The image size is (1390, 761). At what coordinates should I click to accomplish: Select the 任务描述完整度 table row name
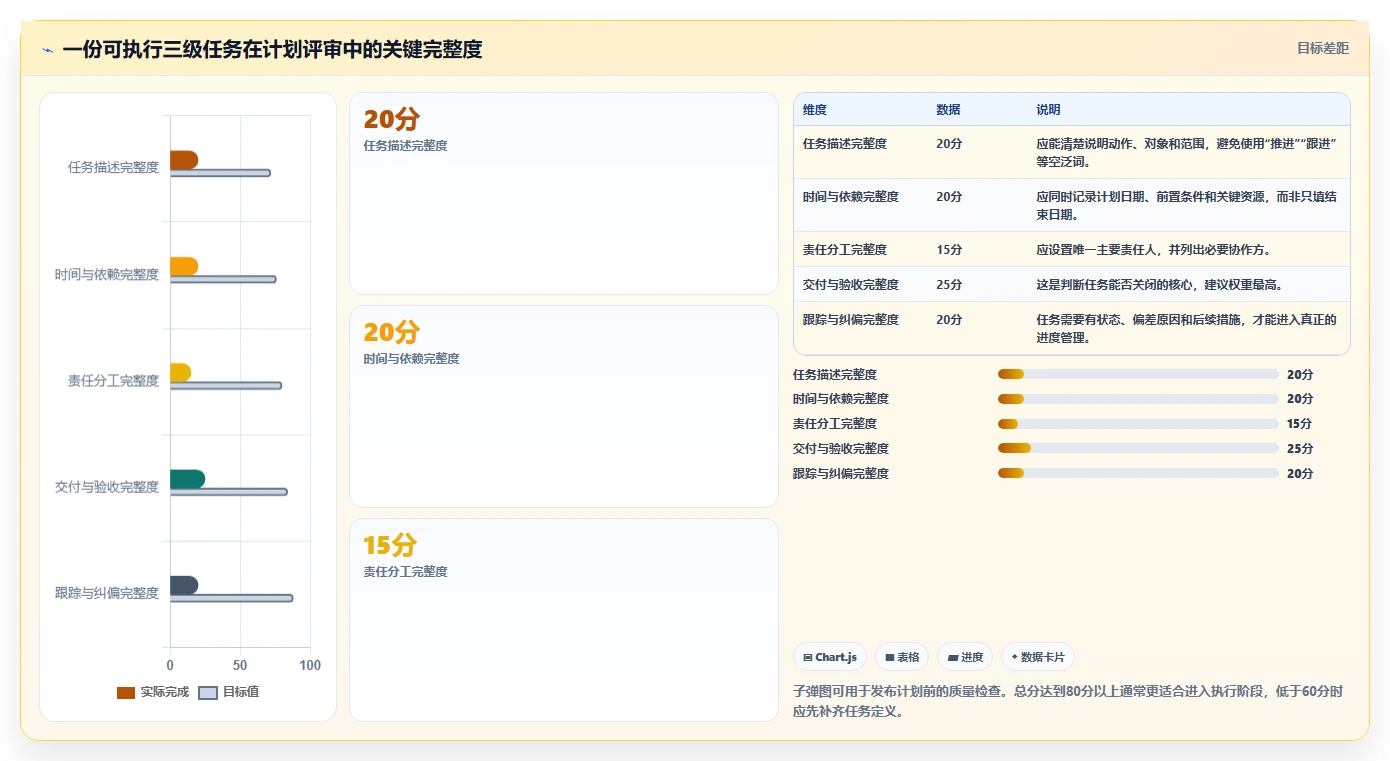tap(845, 143)
